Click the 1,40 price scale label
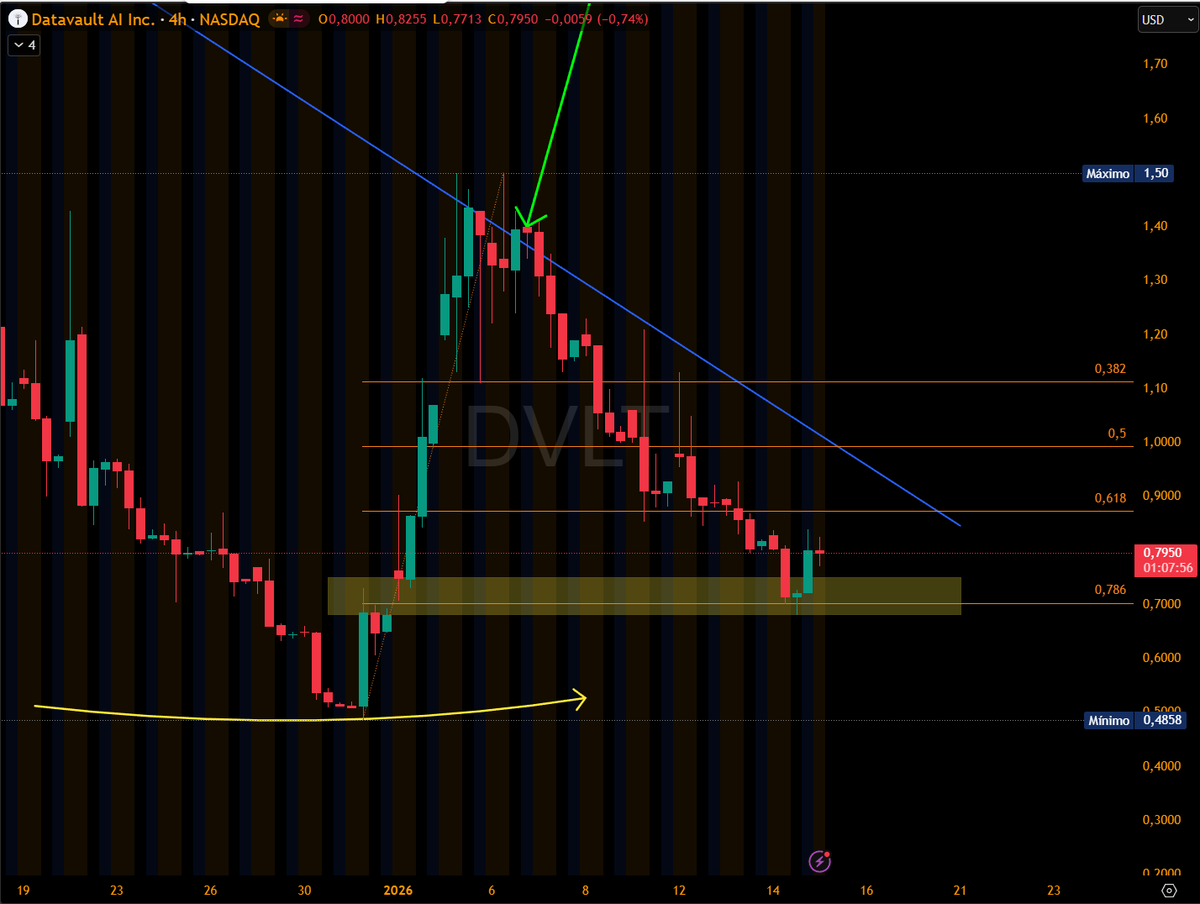The width and height of the screenshot is (1200, 904). tap(1154, 226)
